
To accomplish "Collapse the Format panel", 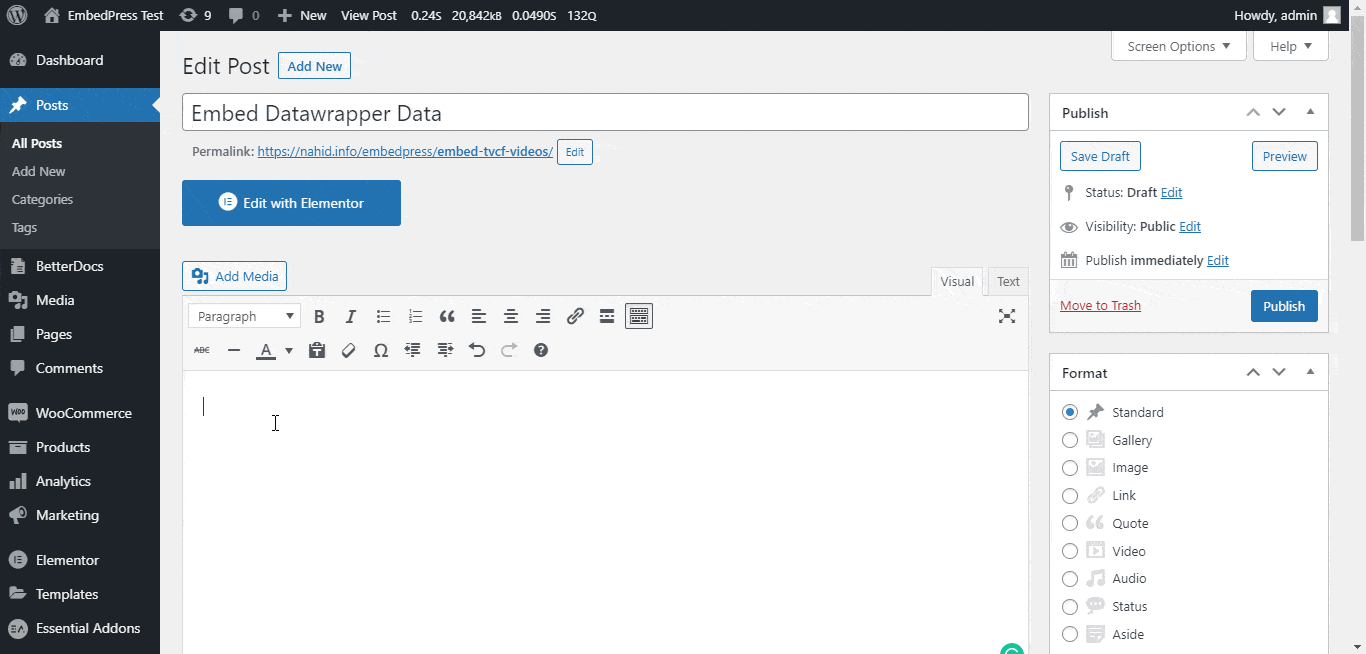I will [1310, 372].
